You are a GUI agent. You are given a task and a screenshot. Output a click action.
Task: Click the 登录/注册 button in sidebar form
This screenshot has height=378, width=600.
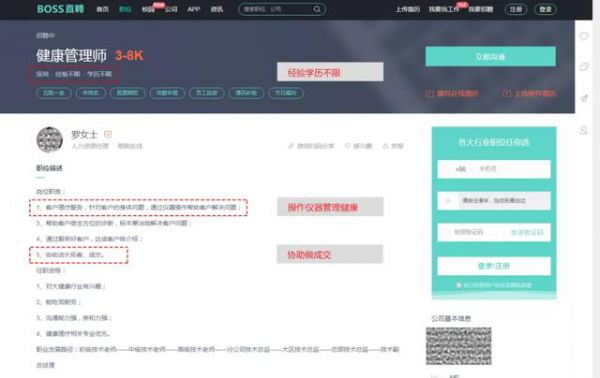tap(494, 266)
